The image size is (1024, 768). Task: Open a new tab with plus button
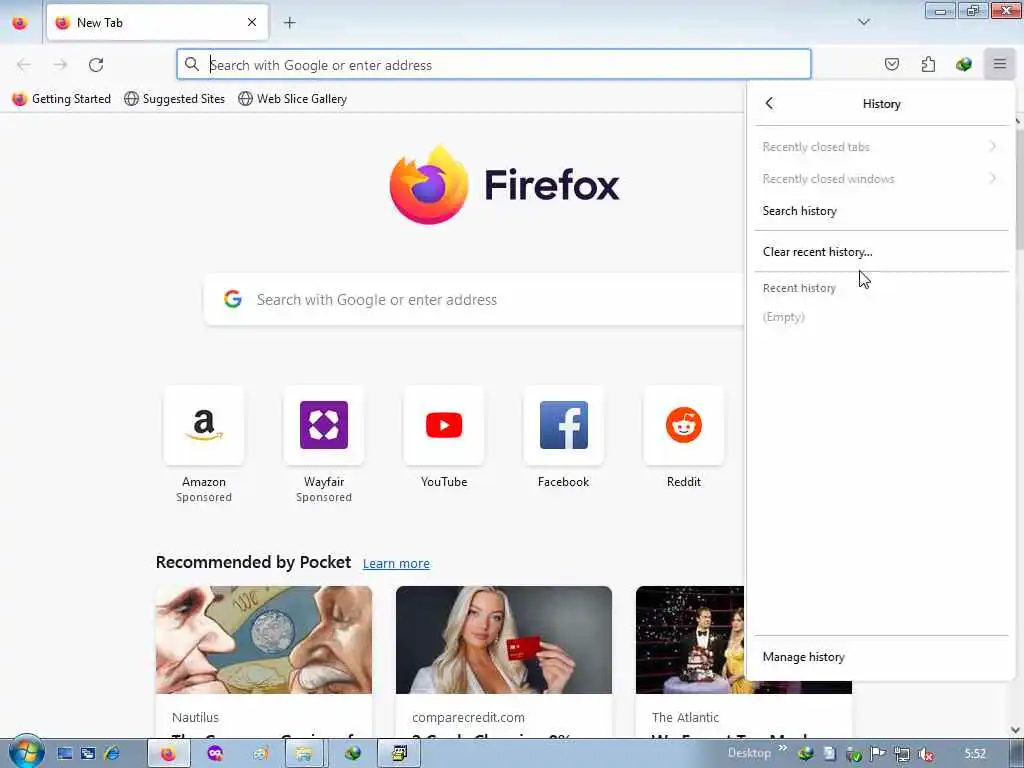pyautogui.click(x=290, y=22)
